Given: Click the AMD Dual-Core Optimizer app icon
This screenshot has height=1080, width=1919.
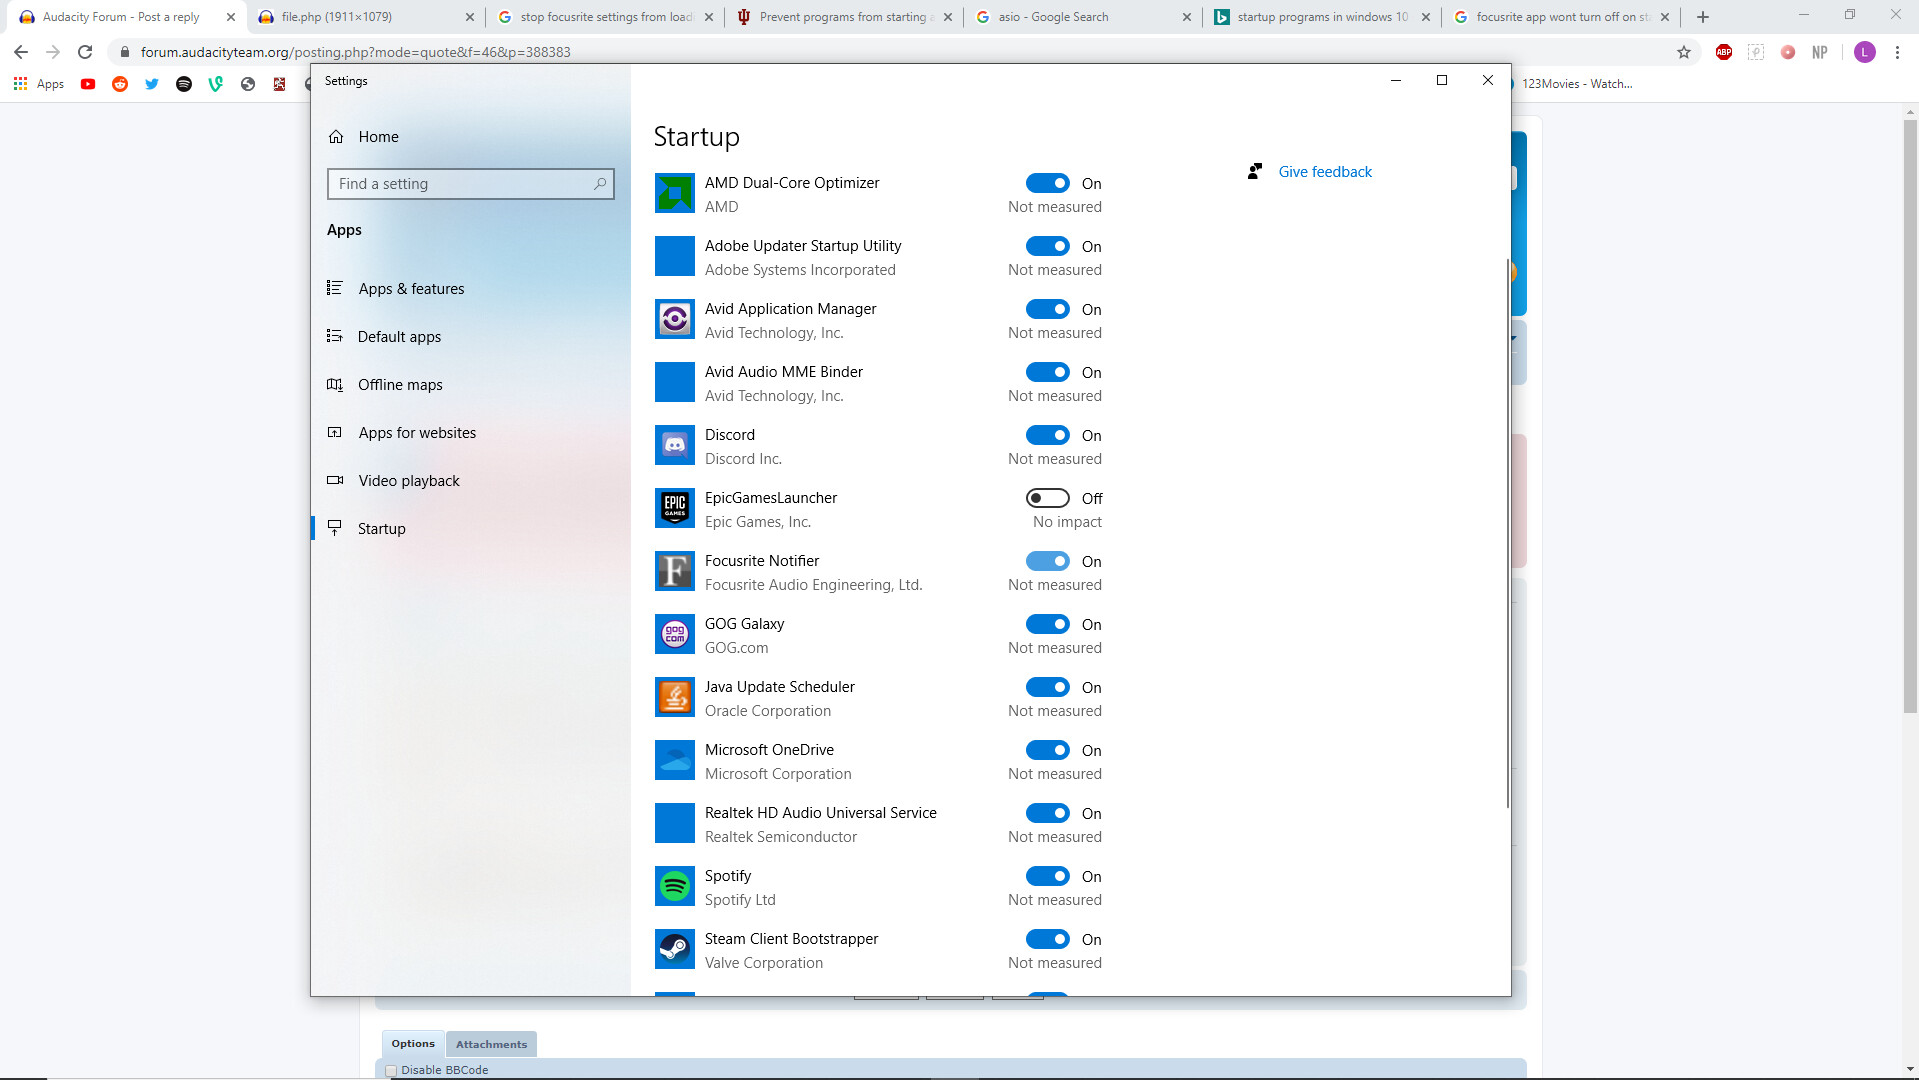Looking at the screenshot, I should tap(674, 193).
